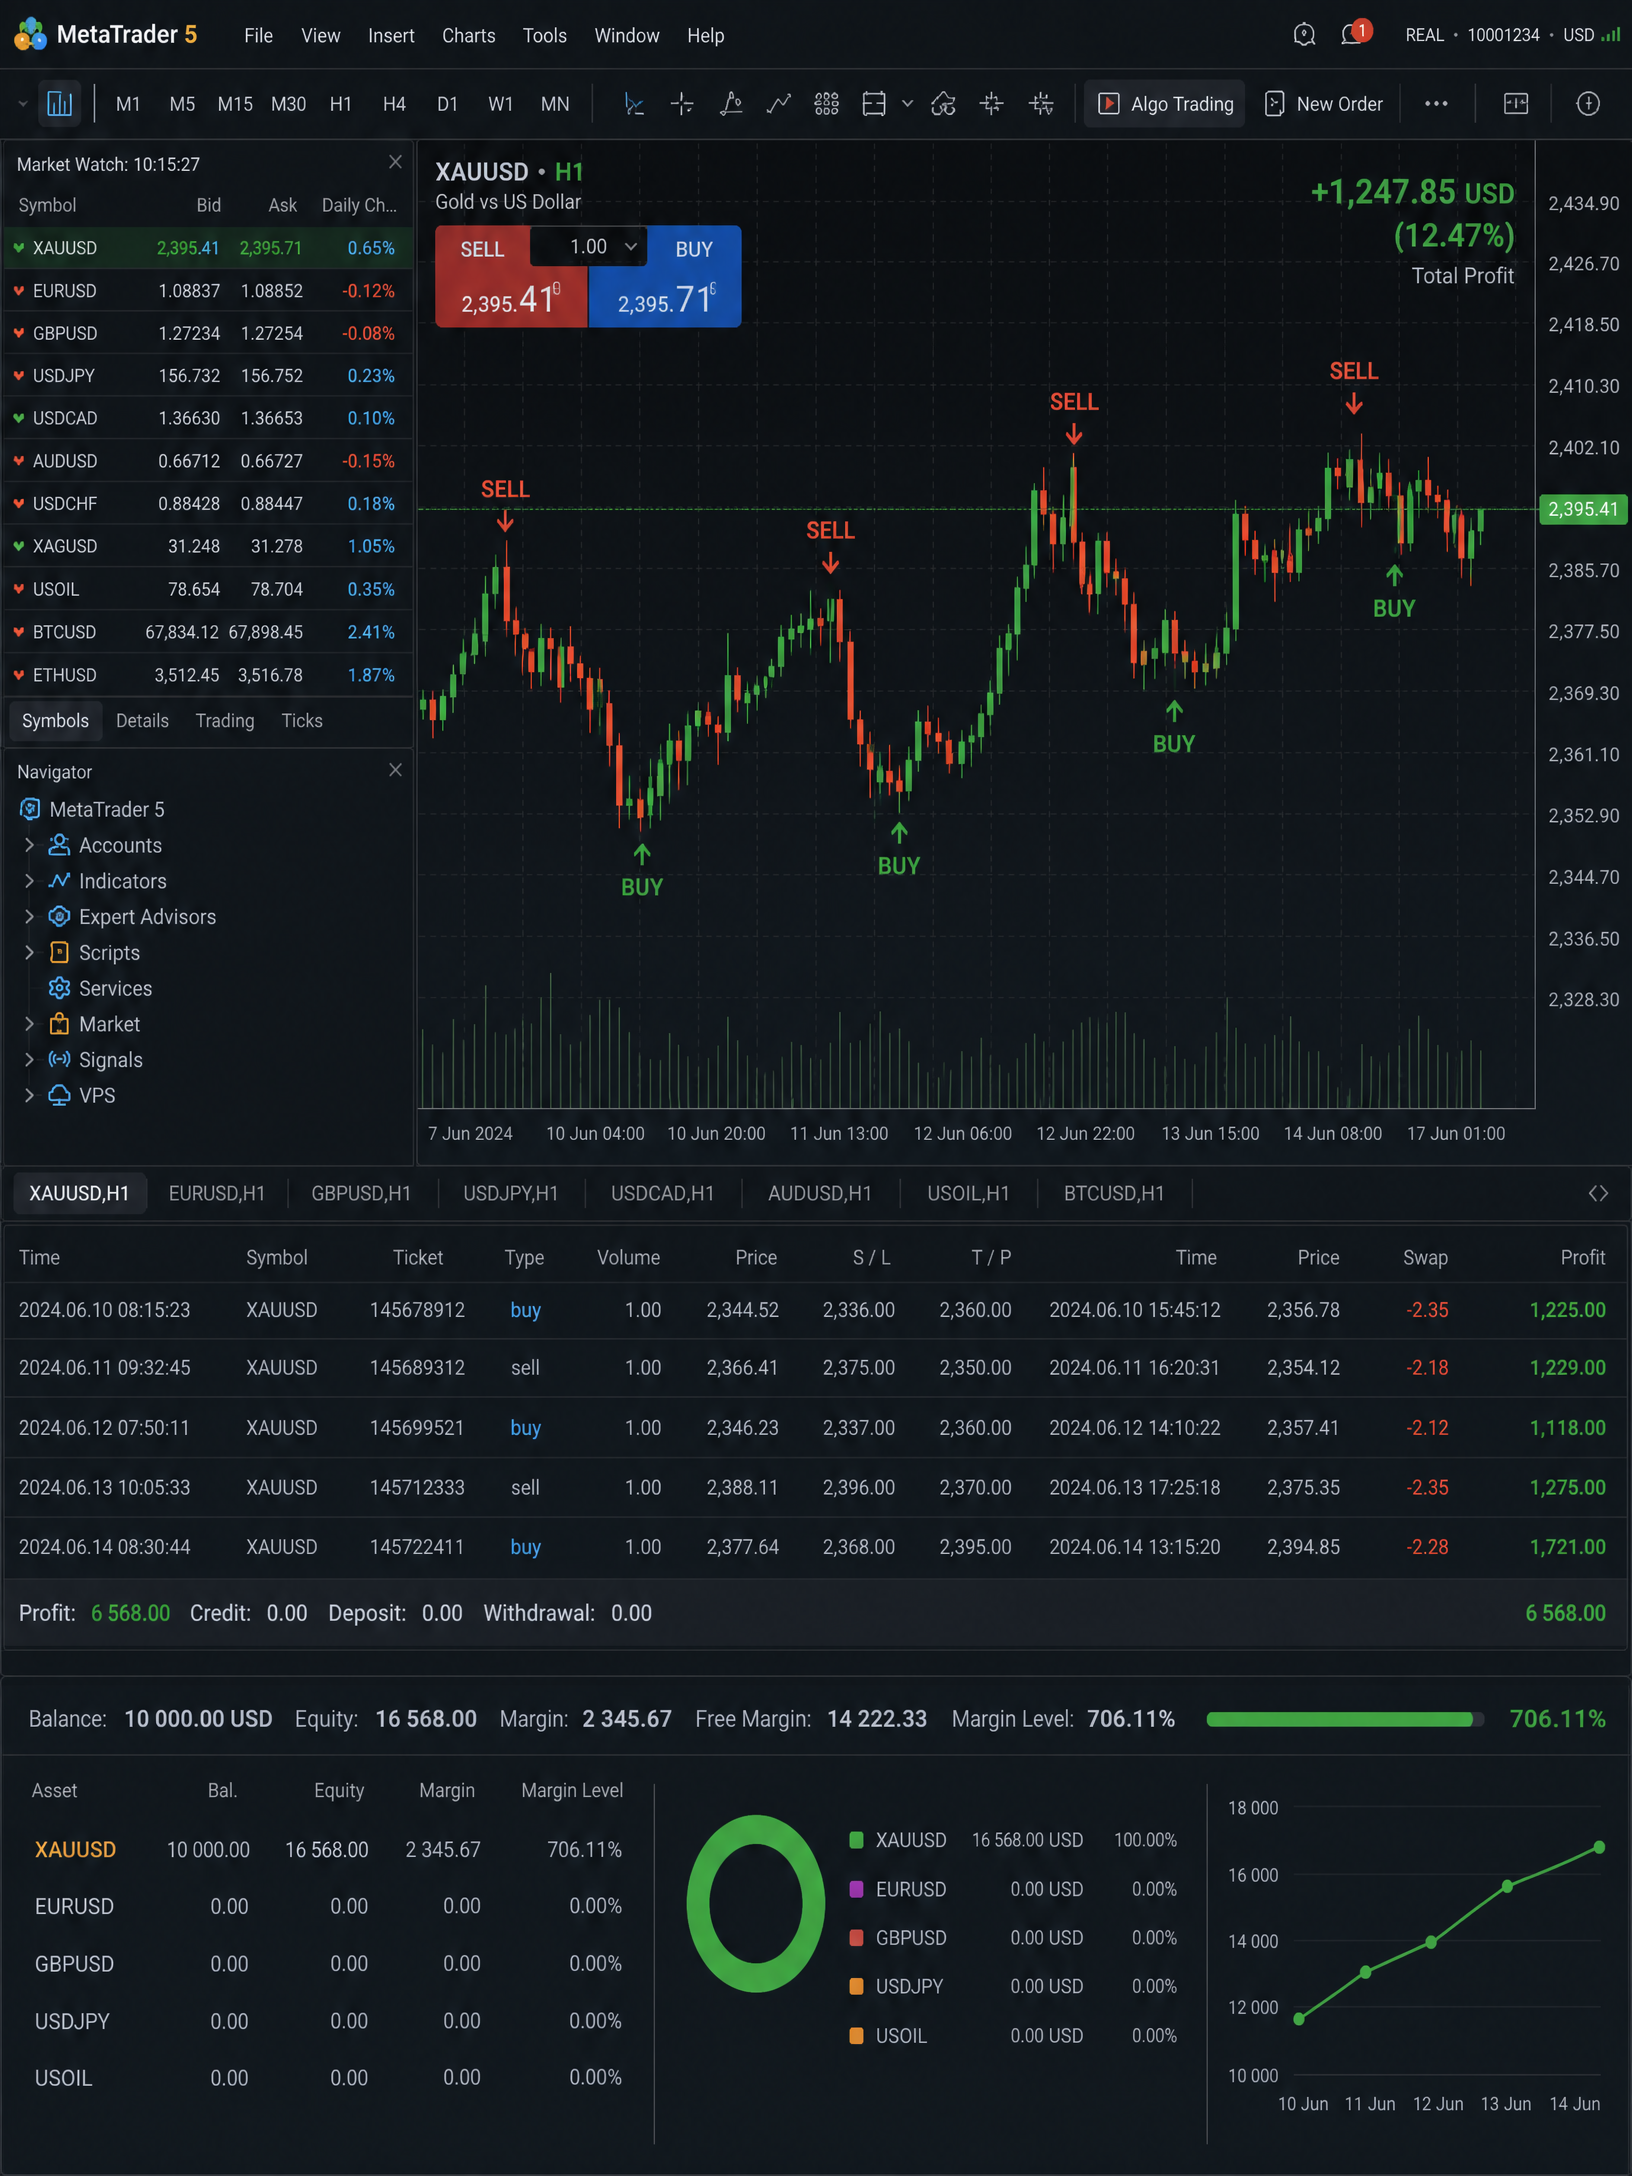Image resolution: width=1632 pixels, height=2176 pixels.
Task: Click the green XAUUSD legend swatch
Action: tap(856, 1839)
